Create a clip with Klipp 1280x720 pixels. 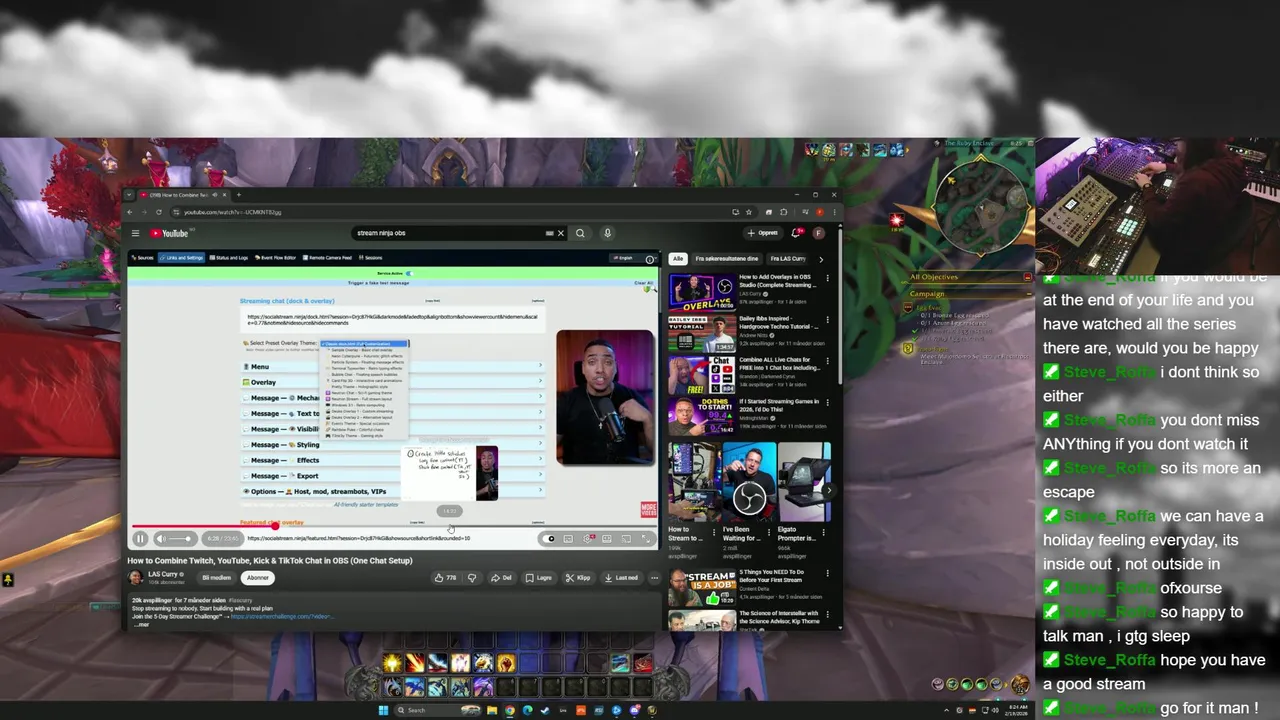pos(578,577)
